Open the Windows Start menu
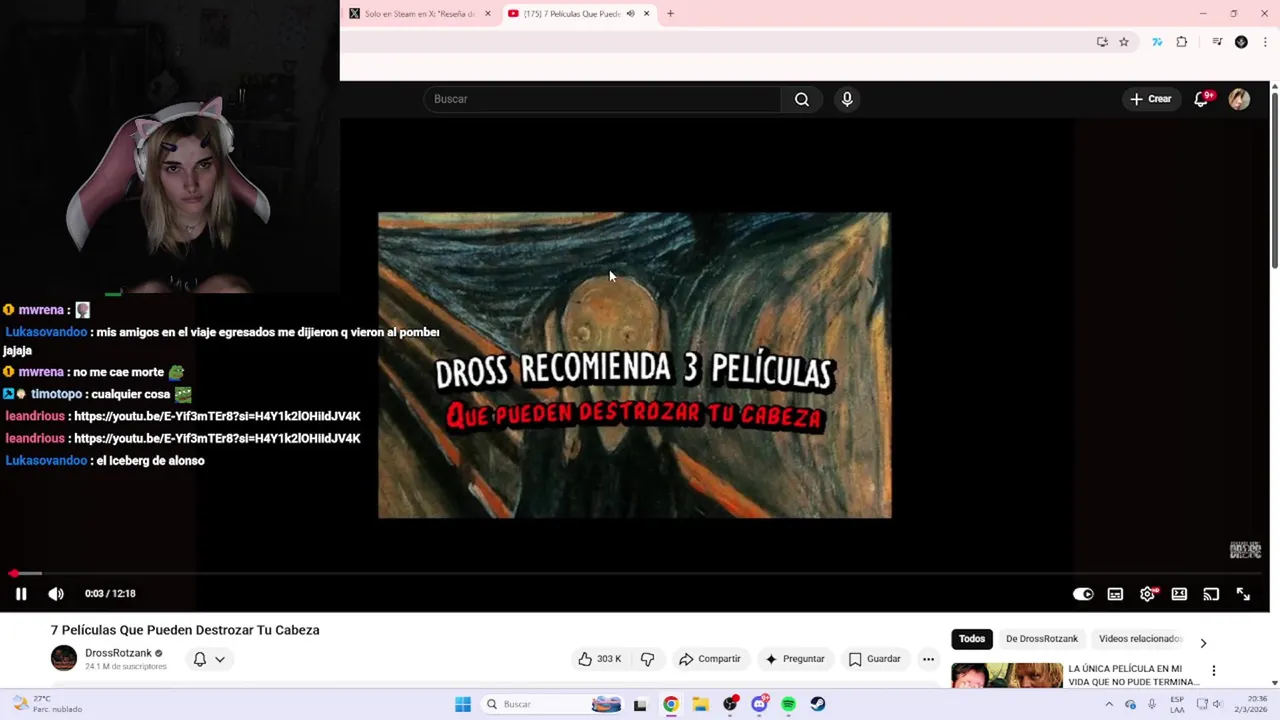Screen dimensions: 1280x720 pyautogui.click(x=463, y=704)
